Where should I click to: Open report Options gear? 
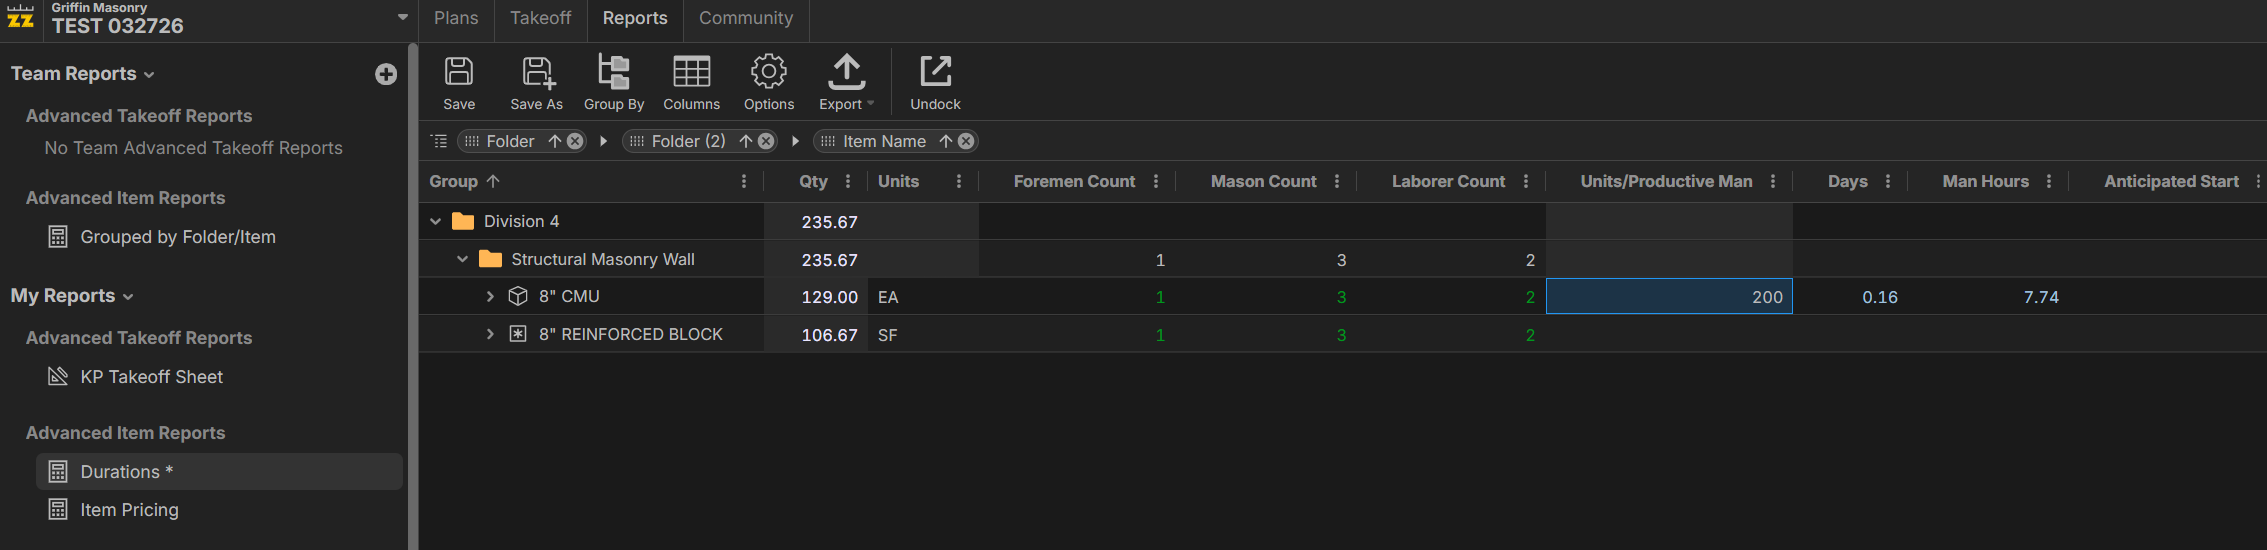point(768,82)
